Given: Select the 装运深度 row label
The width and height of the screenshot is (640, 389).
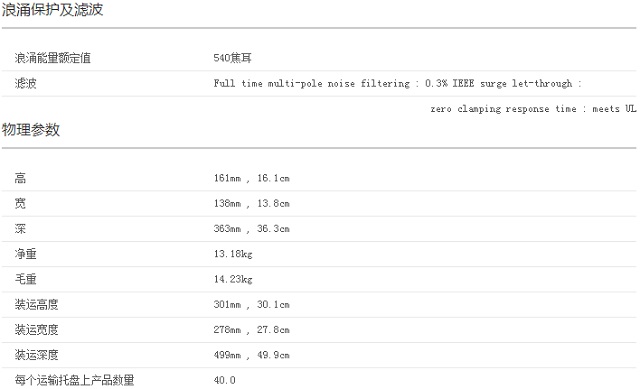Looking at the screenshot, I should coord(37,355).
